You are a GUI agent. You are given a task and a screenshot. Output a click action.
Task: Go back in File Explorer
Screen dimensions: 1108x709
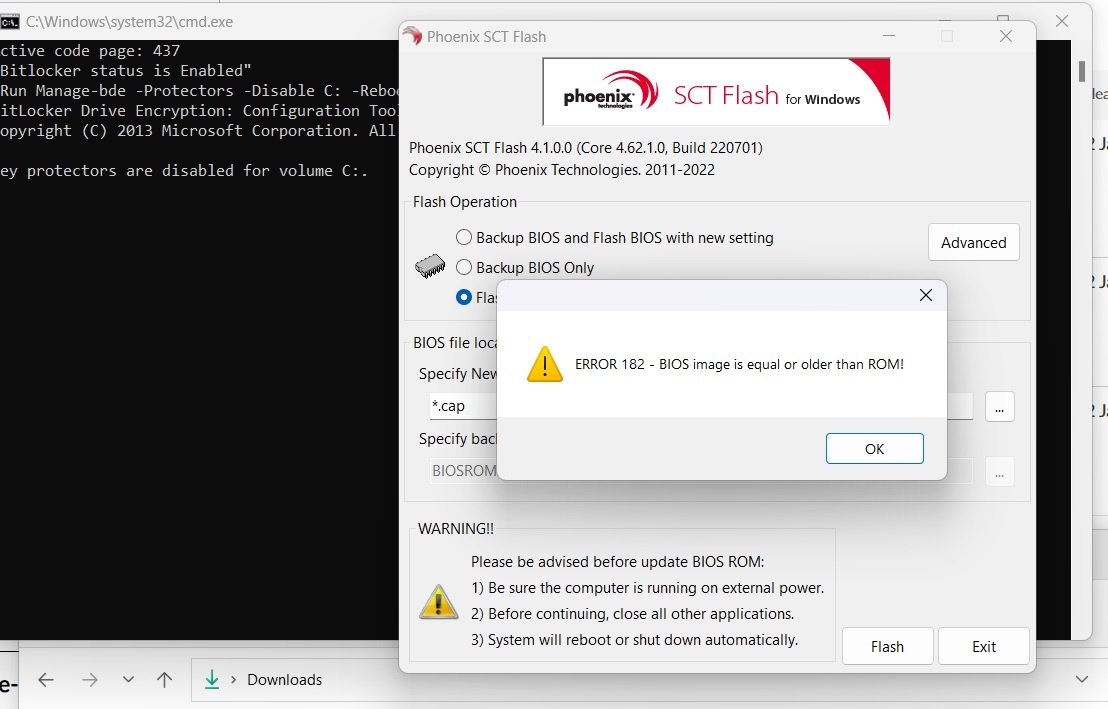coord(46,680)
